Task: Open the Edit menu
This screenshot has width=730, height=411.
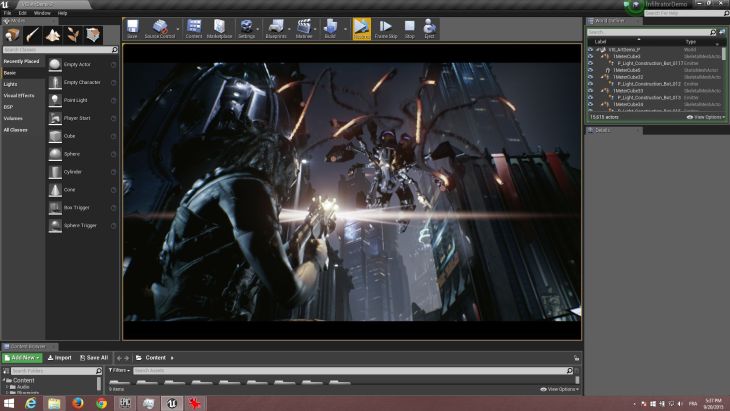Action: (22, 13)
